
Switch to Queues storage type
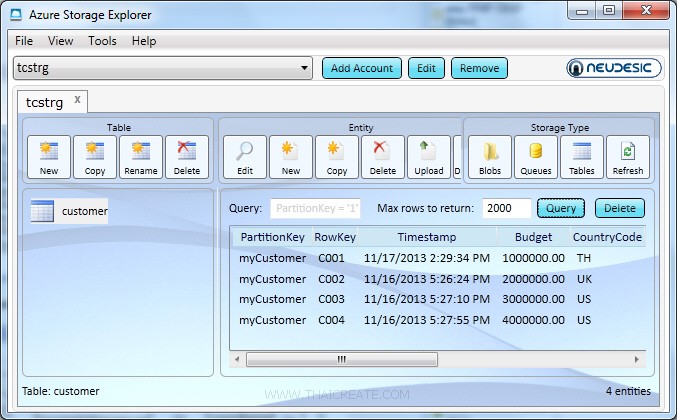coord(536,157)
